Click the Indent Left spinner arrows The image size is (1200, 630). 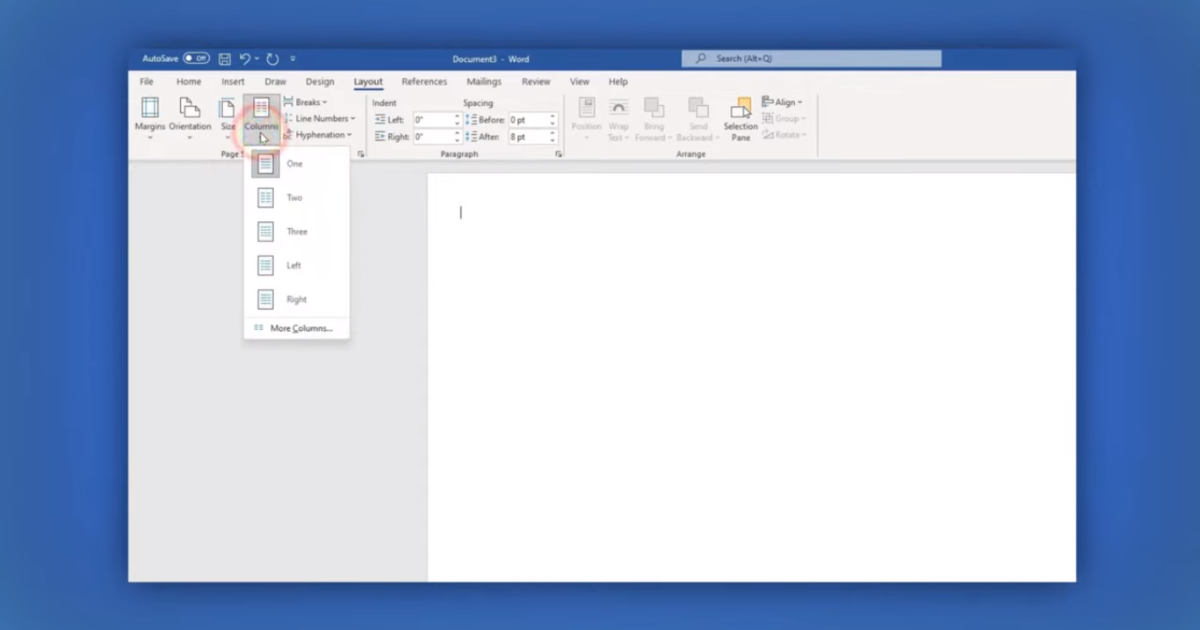click(457, 120)
